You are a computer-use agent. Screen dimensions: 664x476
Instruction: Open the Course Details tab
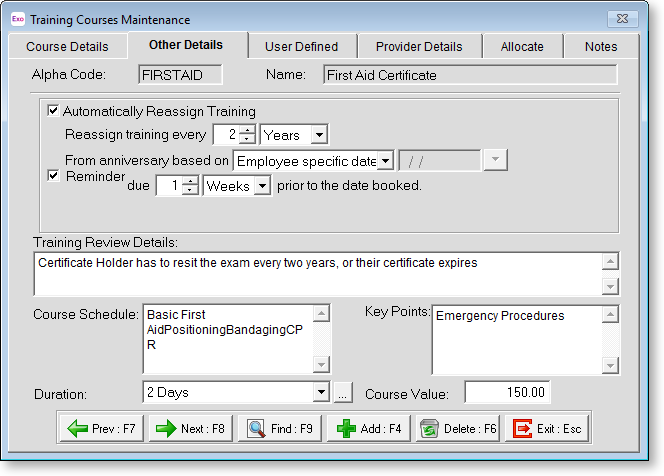67,46
